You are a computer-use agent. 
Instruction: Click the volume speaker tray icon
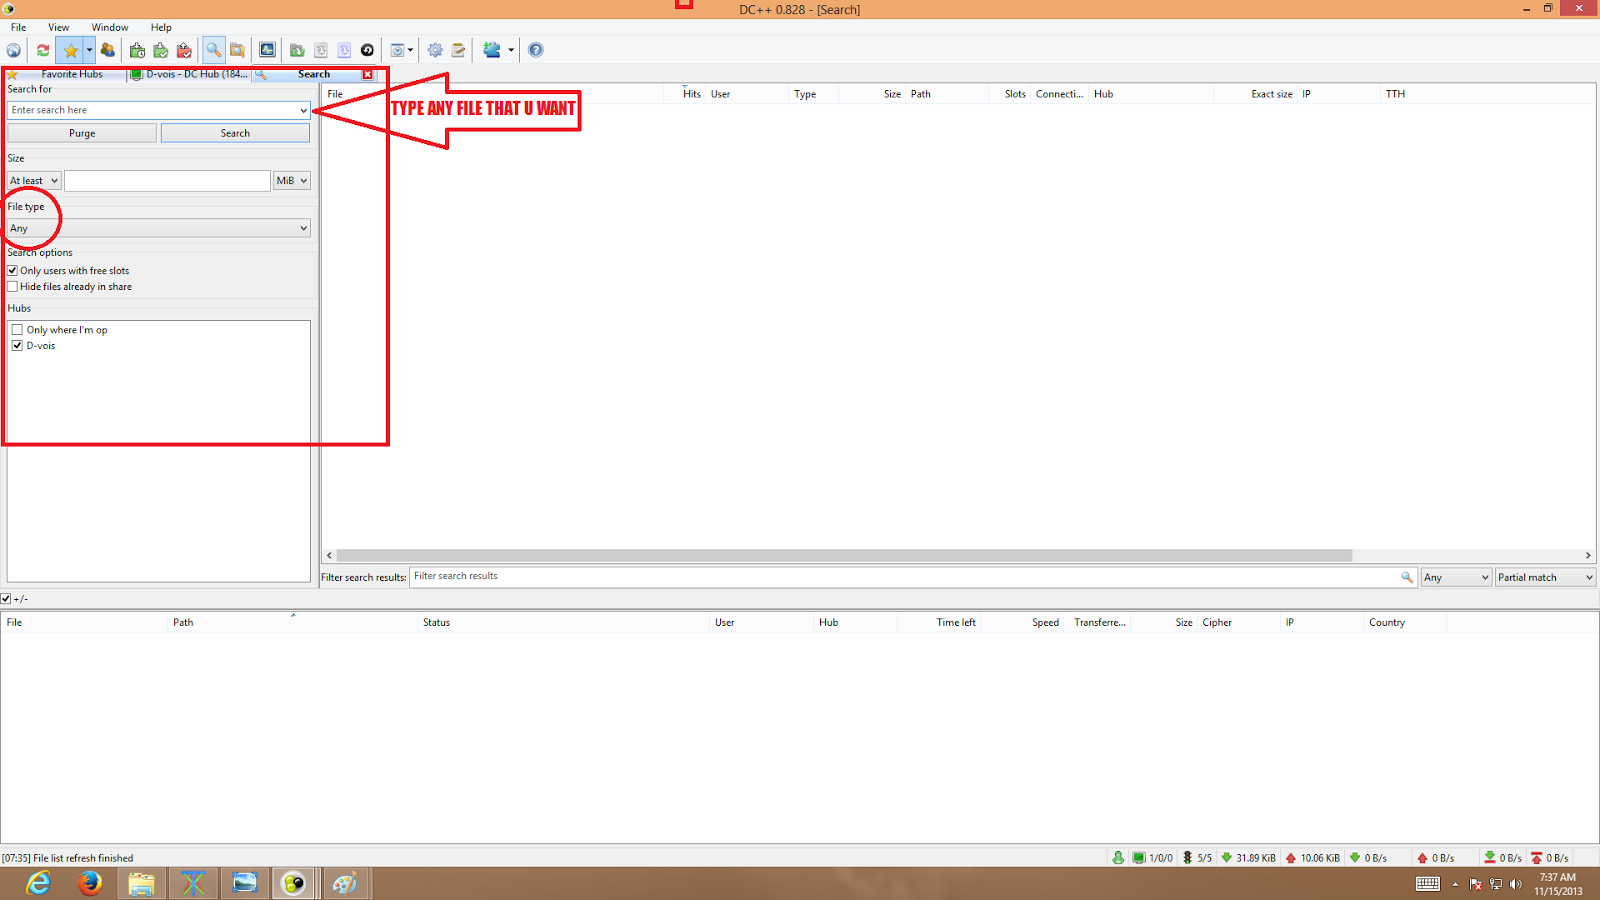[1516, 884]
